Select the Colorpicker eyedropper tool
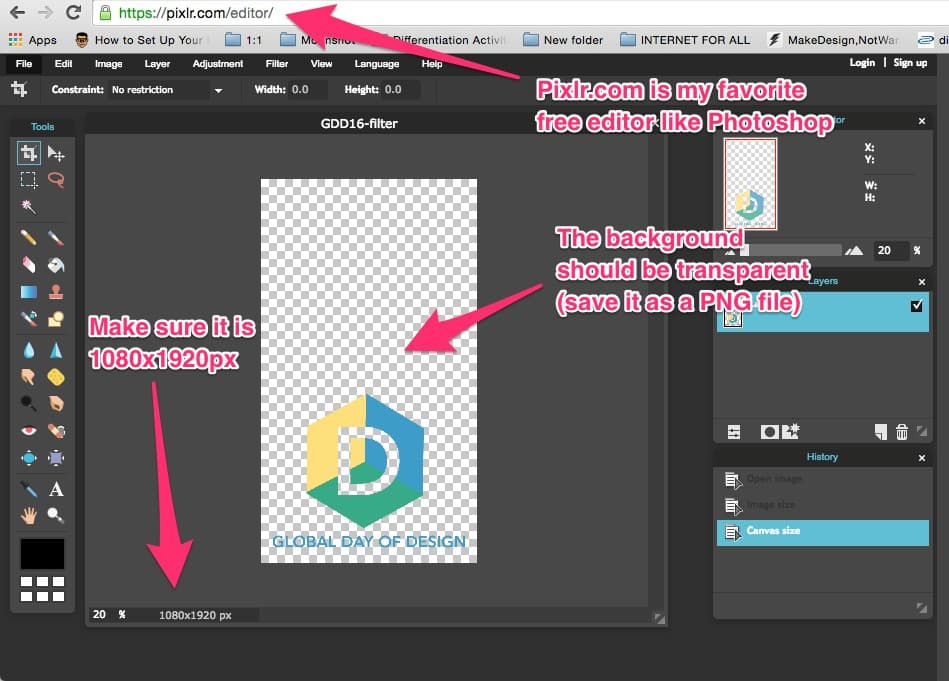The height and width of the screenshot is (681, 949). coord(28,489)
